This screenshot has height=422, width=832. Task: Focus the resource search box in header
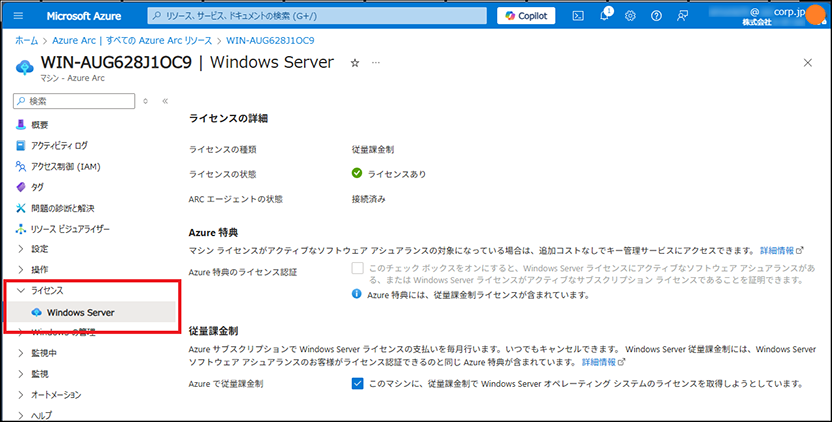click(317, 16)
